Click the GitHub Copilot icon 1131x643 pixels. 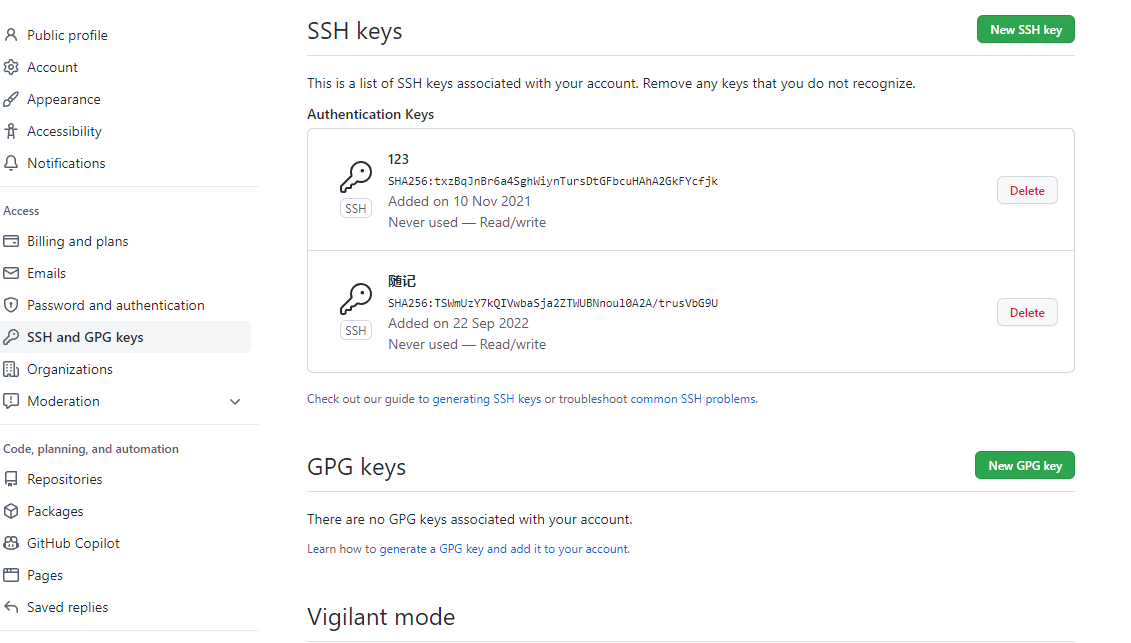pyautogui.click(x=11, y=543)
